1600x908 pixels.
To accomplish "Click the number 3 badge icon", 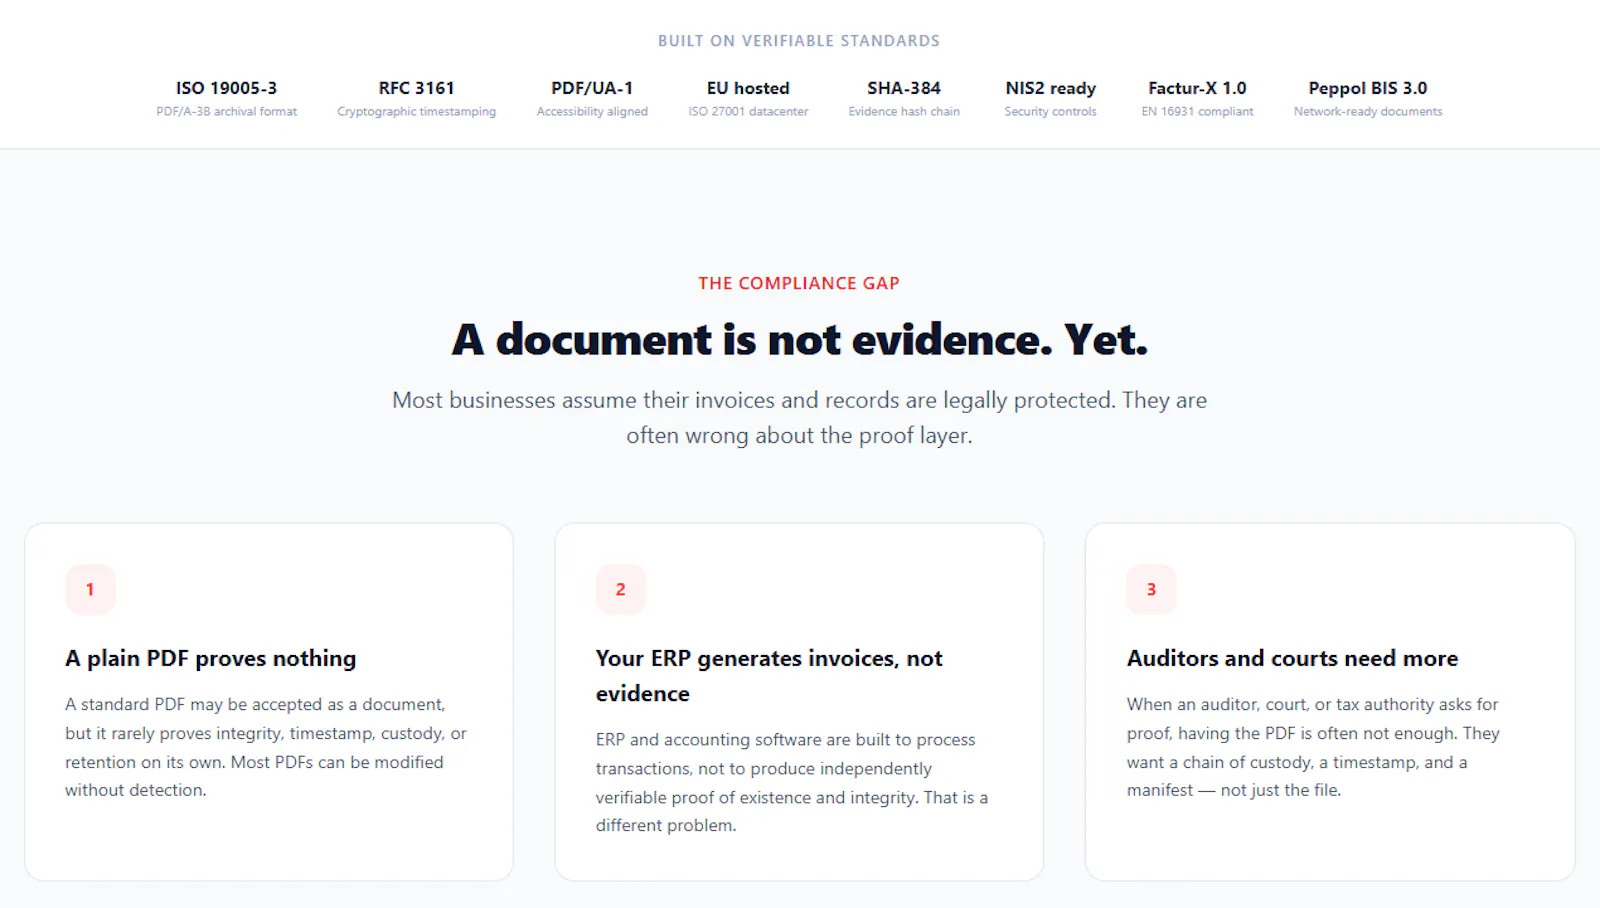I will coord(1151,589).
